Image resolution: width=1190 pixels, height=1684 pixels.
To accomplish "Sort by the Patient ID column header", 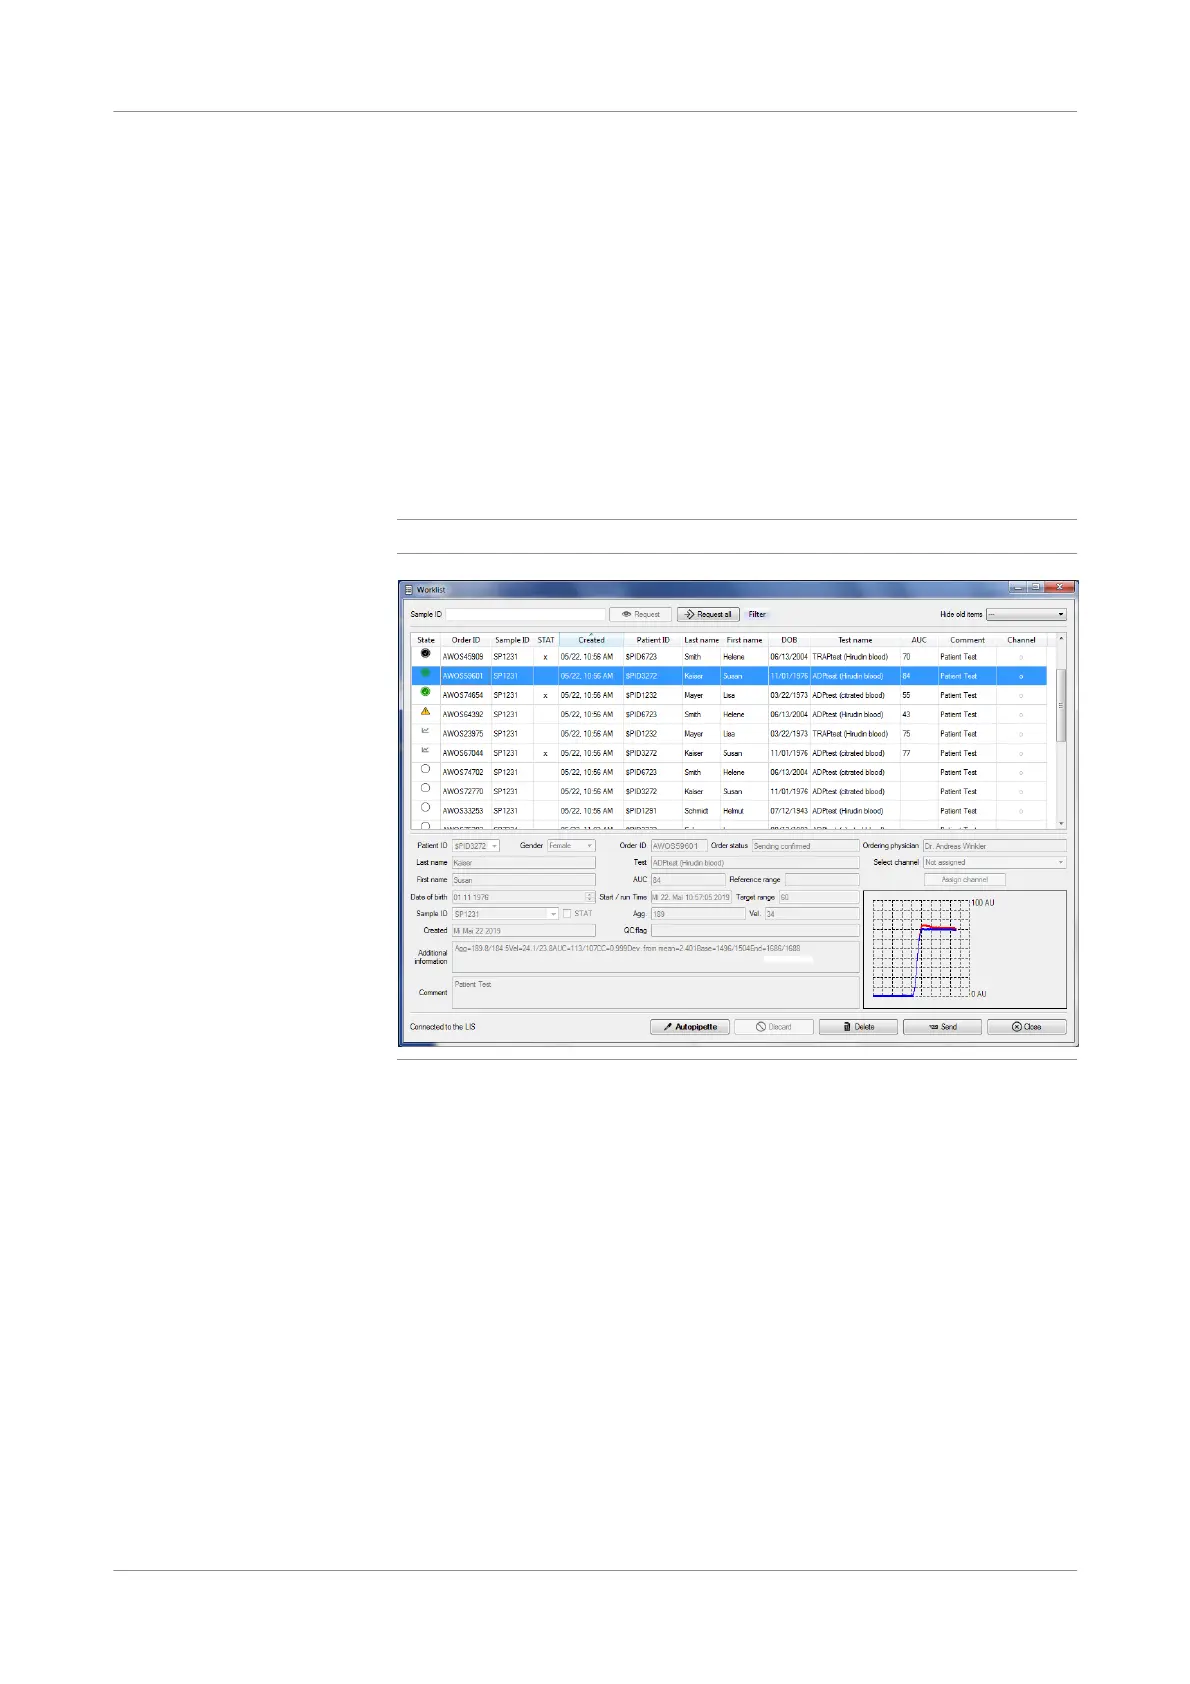I will [653, 640].
